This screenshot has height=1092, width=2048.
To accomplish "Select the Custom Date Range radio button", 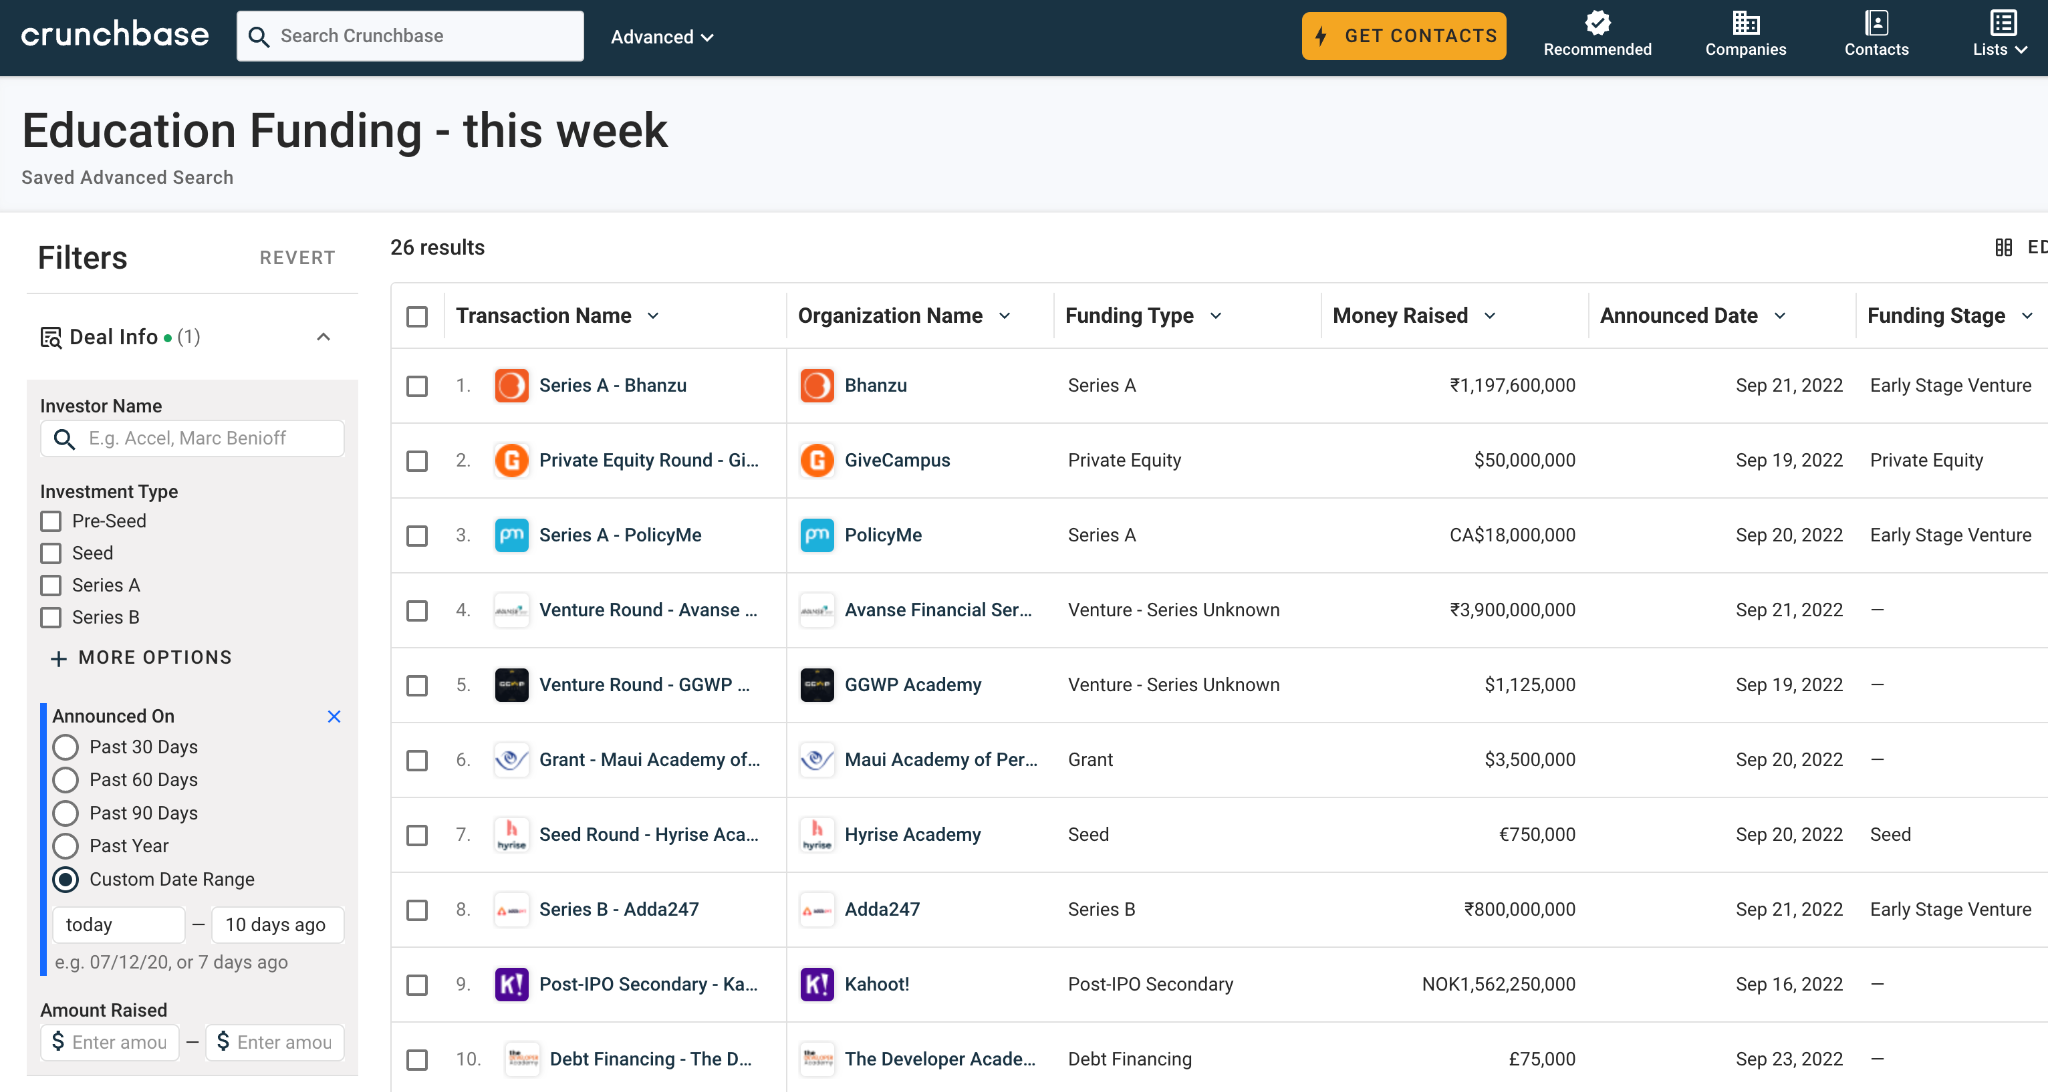I will (x=65, y=880).
